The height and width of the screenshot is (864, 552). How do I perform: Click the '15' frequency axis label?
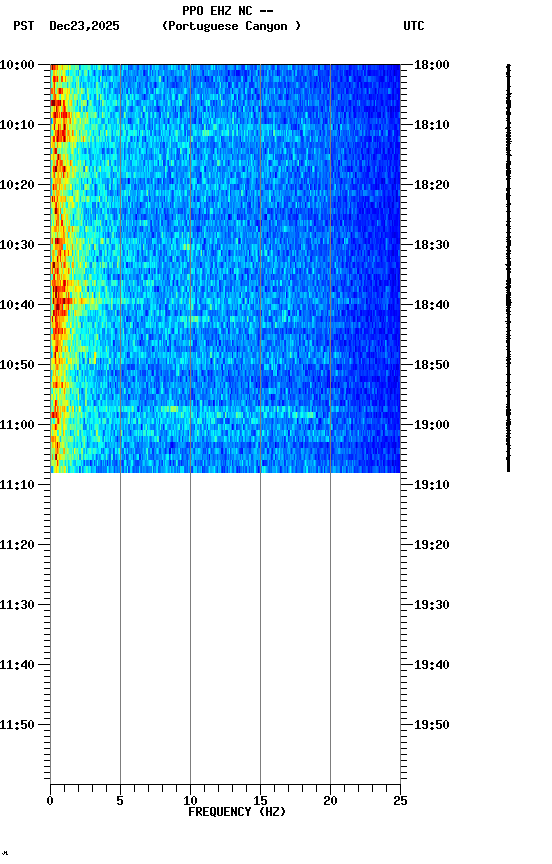pos(260,801)
